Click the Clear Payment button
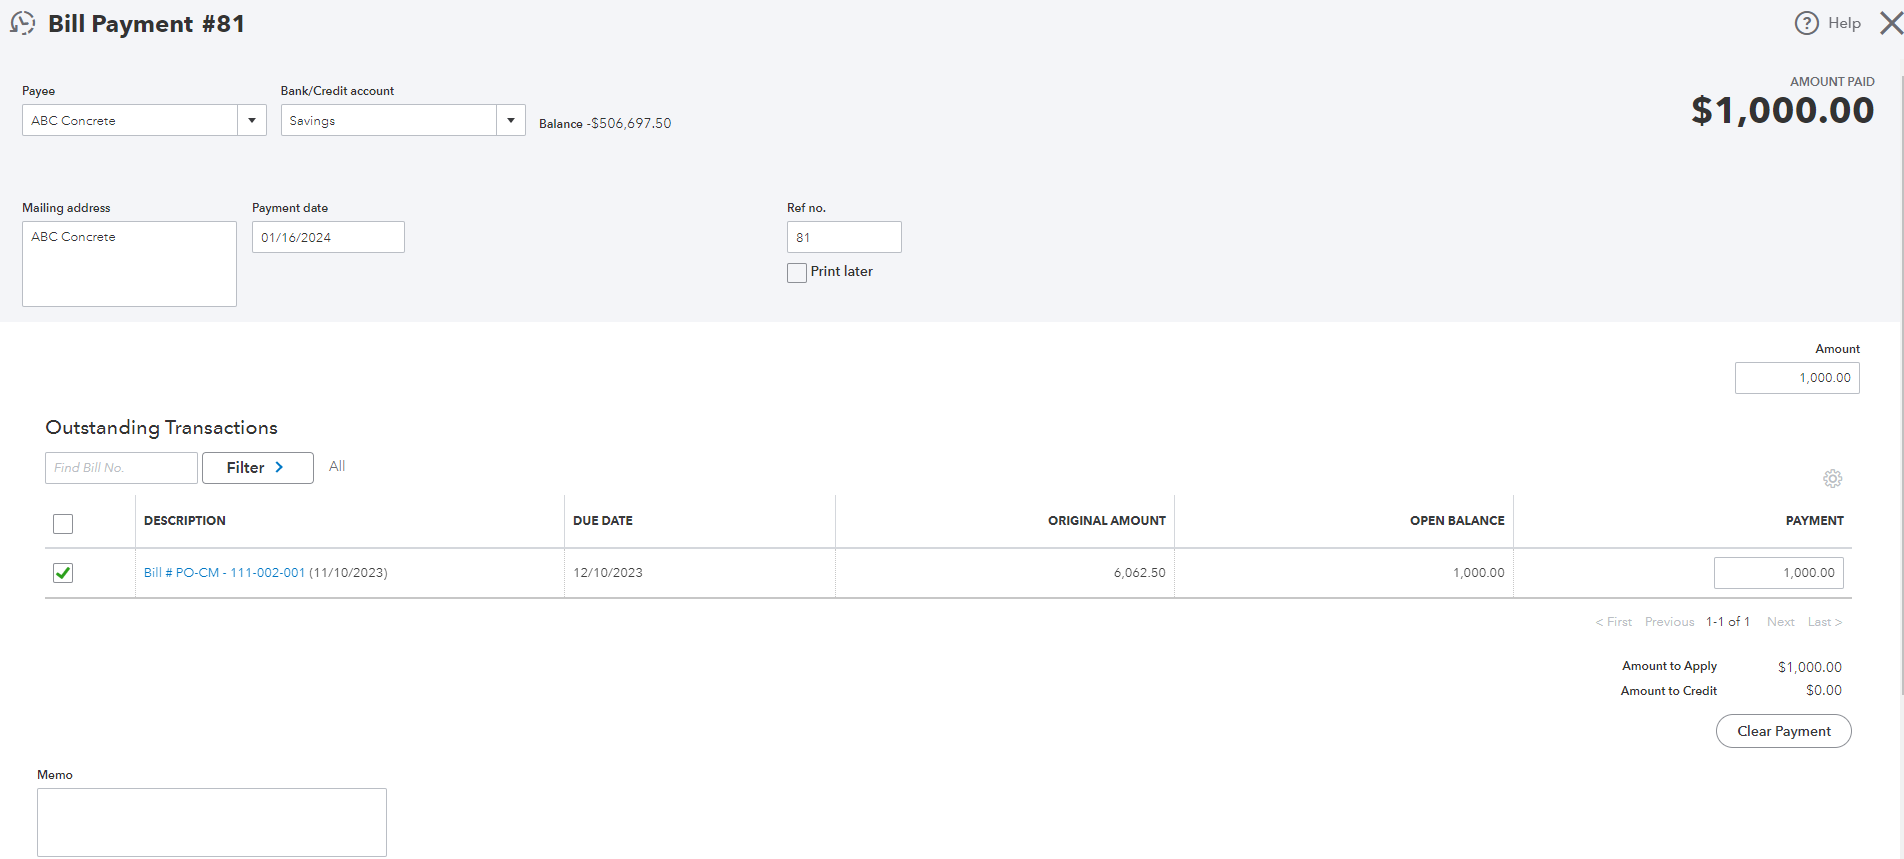Image resolution: width=1904 pixels, height=859 pixels. pos(1783,731)
